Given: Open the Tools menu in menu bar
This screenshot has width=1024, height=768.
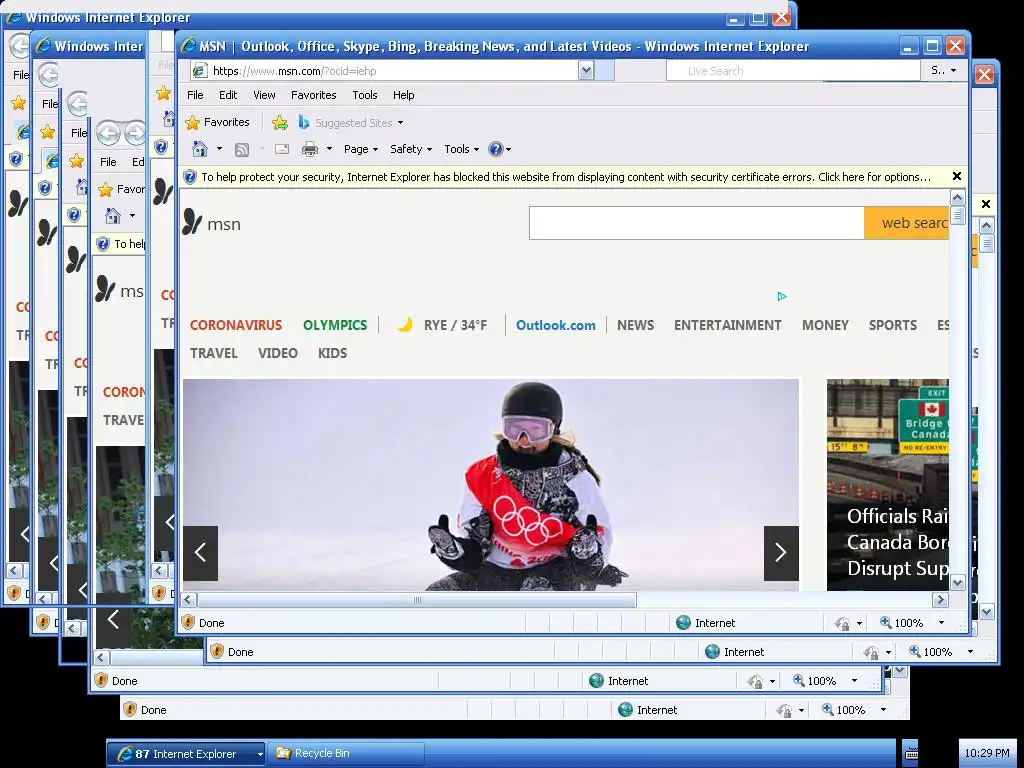Looking at the screenshot, I should (x=364, y=95).
